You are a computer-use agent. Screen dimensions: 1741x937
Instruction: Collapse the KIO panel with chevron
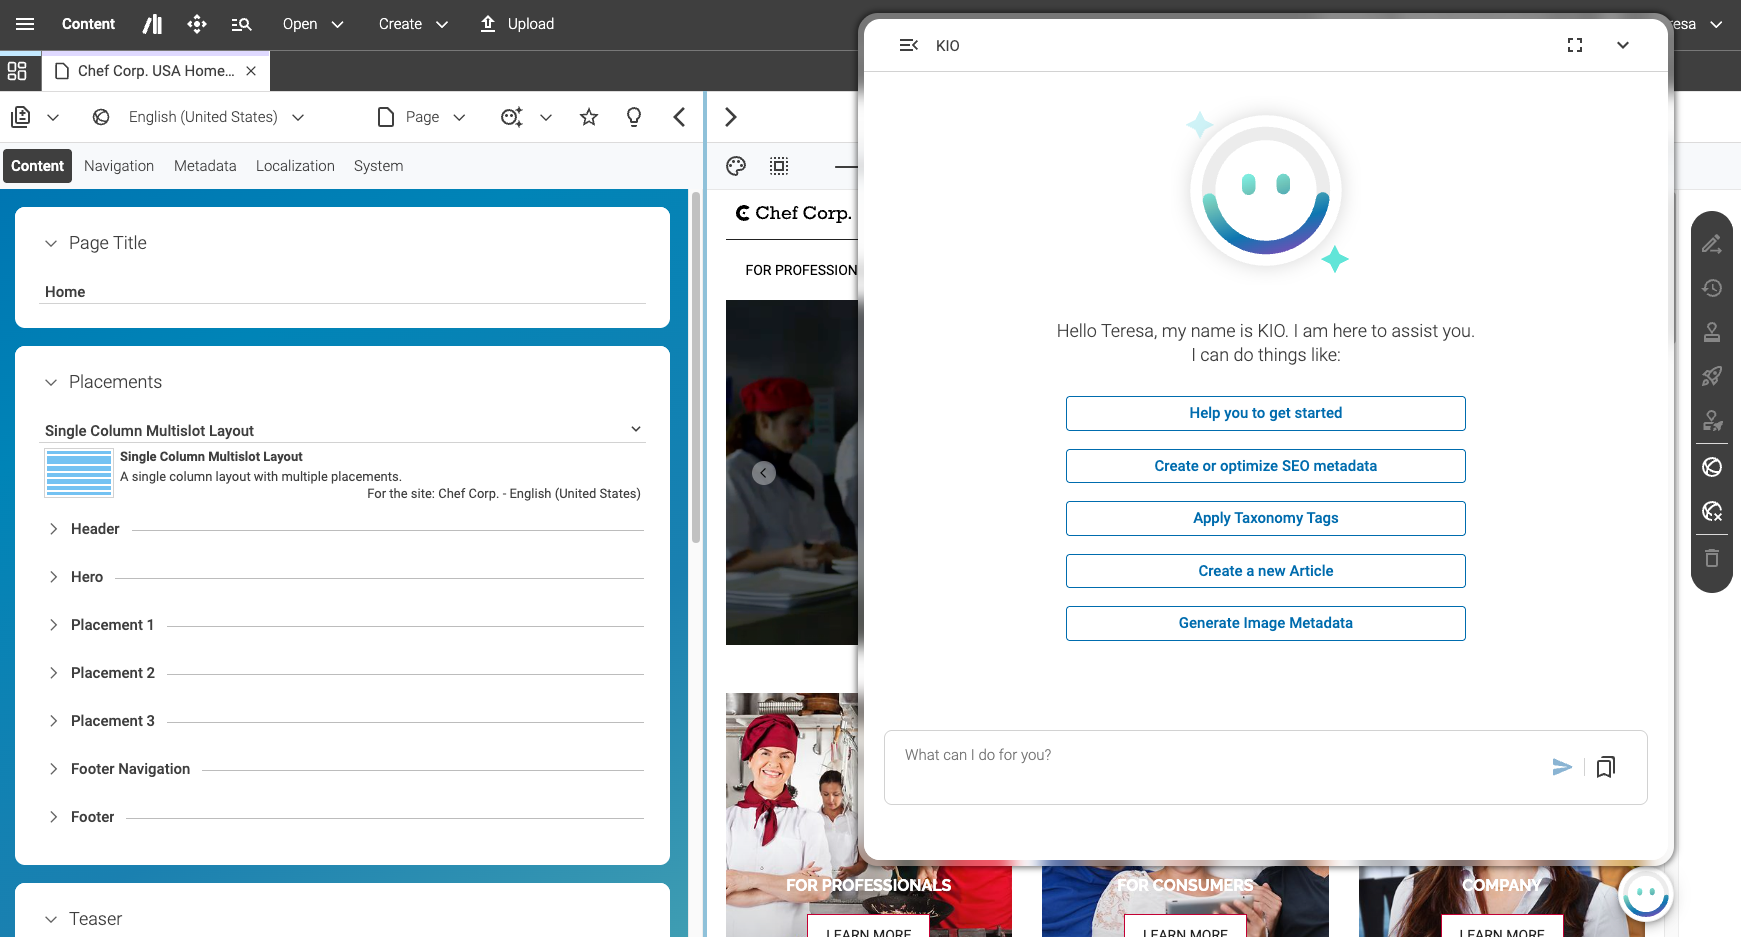pos(1623,45)
